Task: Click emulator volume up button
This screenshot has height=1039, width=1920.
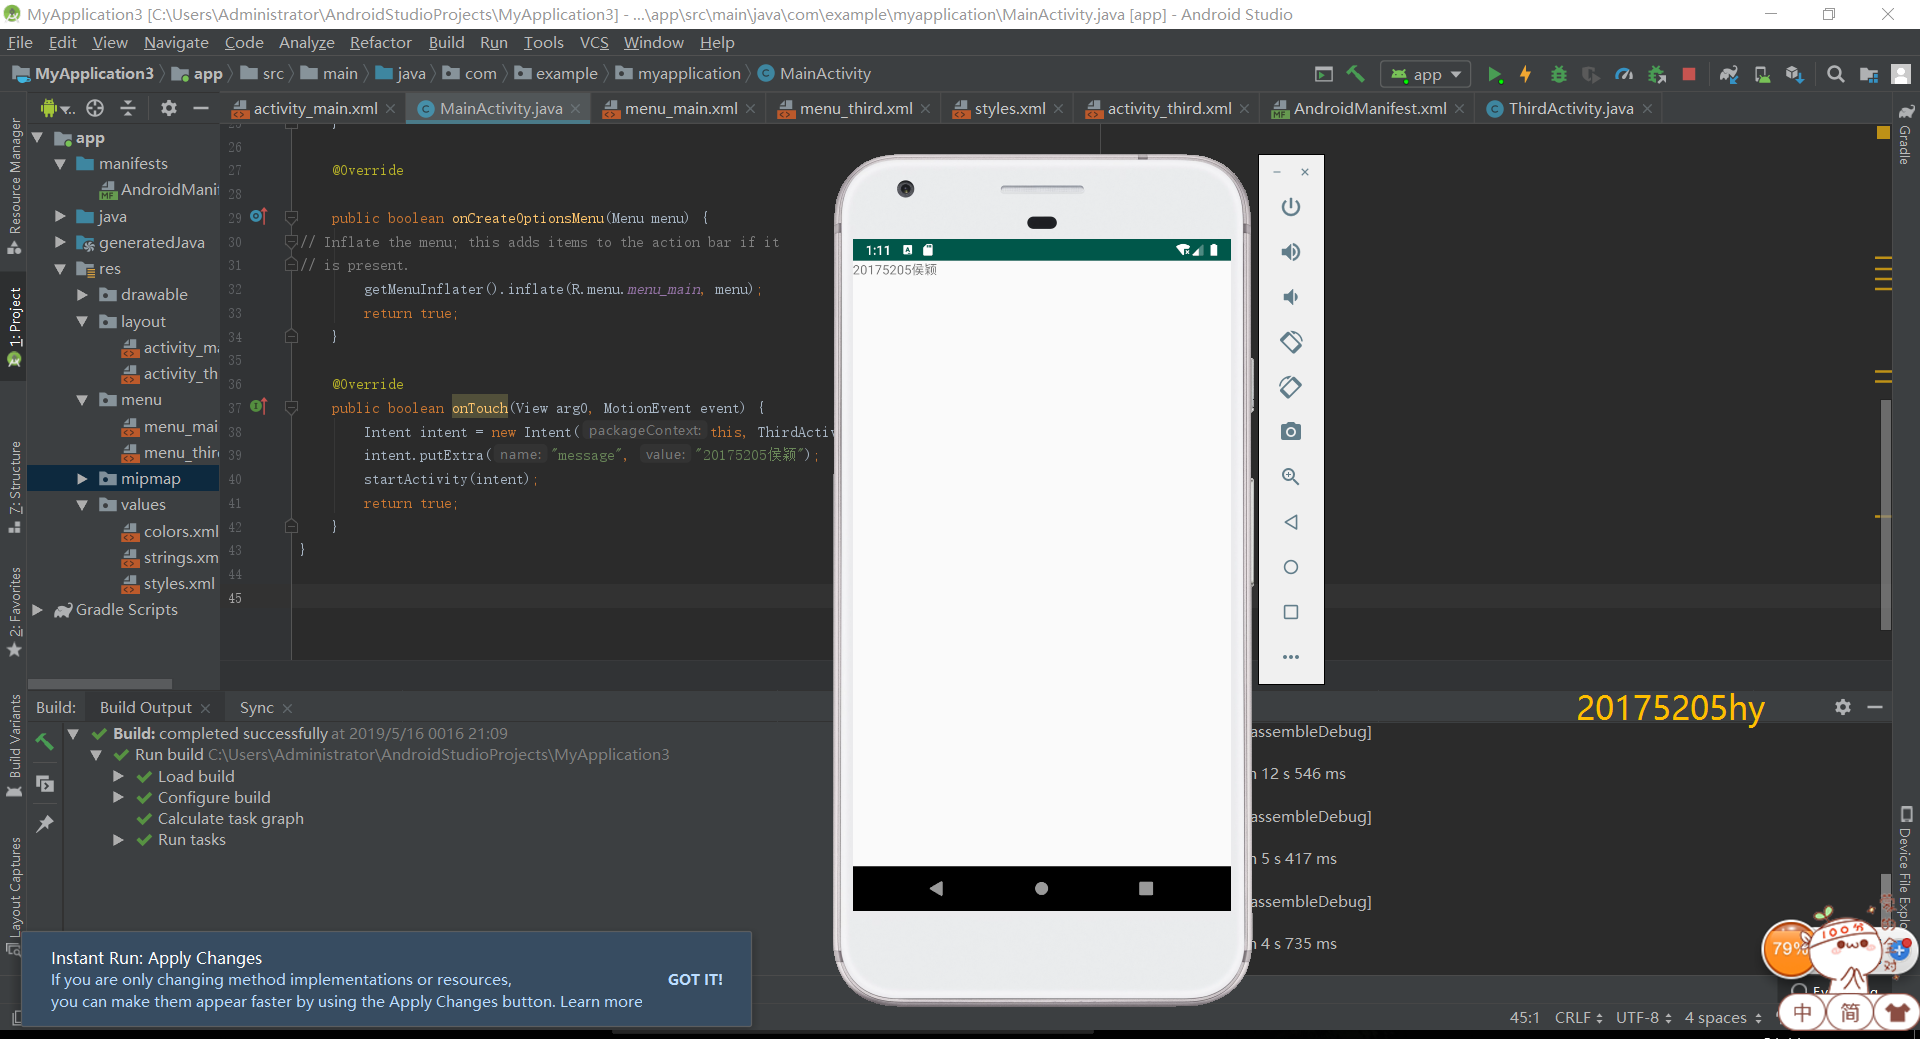Action: click(x=1291, y=252)
